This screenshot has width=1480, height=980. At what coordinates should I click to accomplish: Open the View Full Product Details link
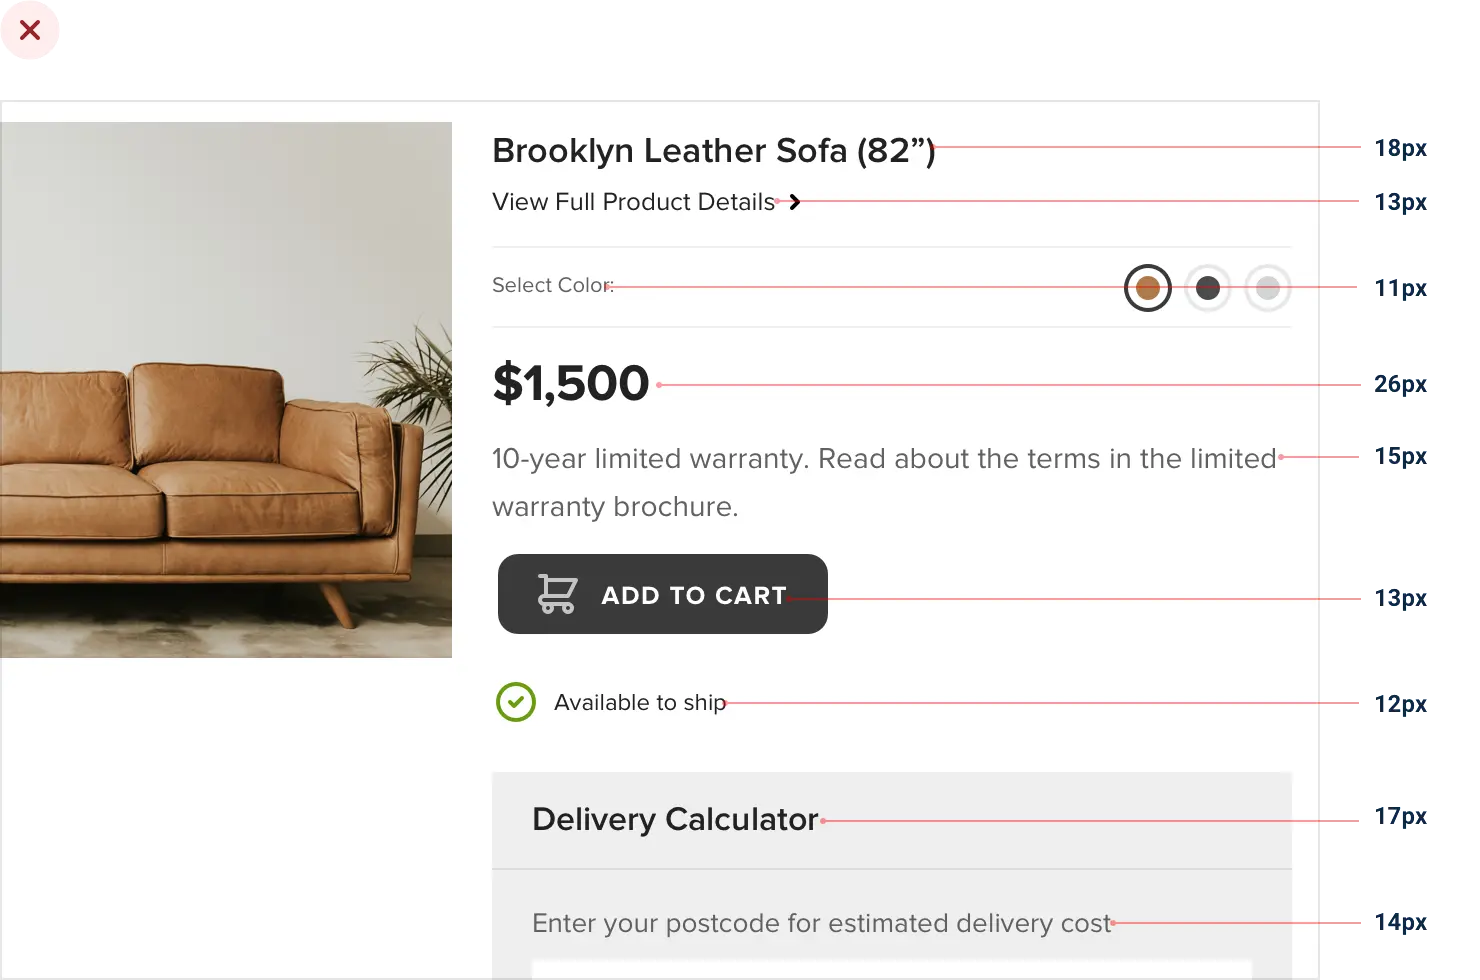click(633, 202)
